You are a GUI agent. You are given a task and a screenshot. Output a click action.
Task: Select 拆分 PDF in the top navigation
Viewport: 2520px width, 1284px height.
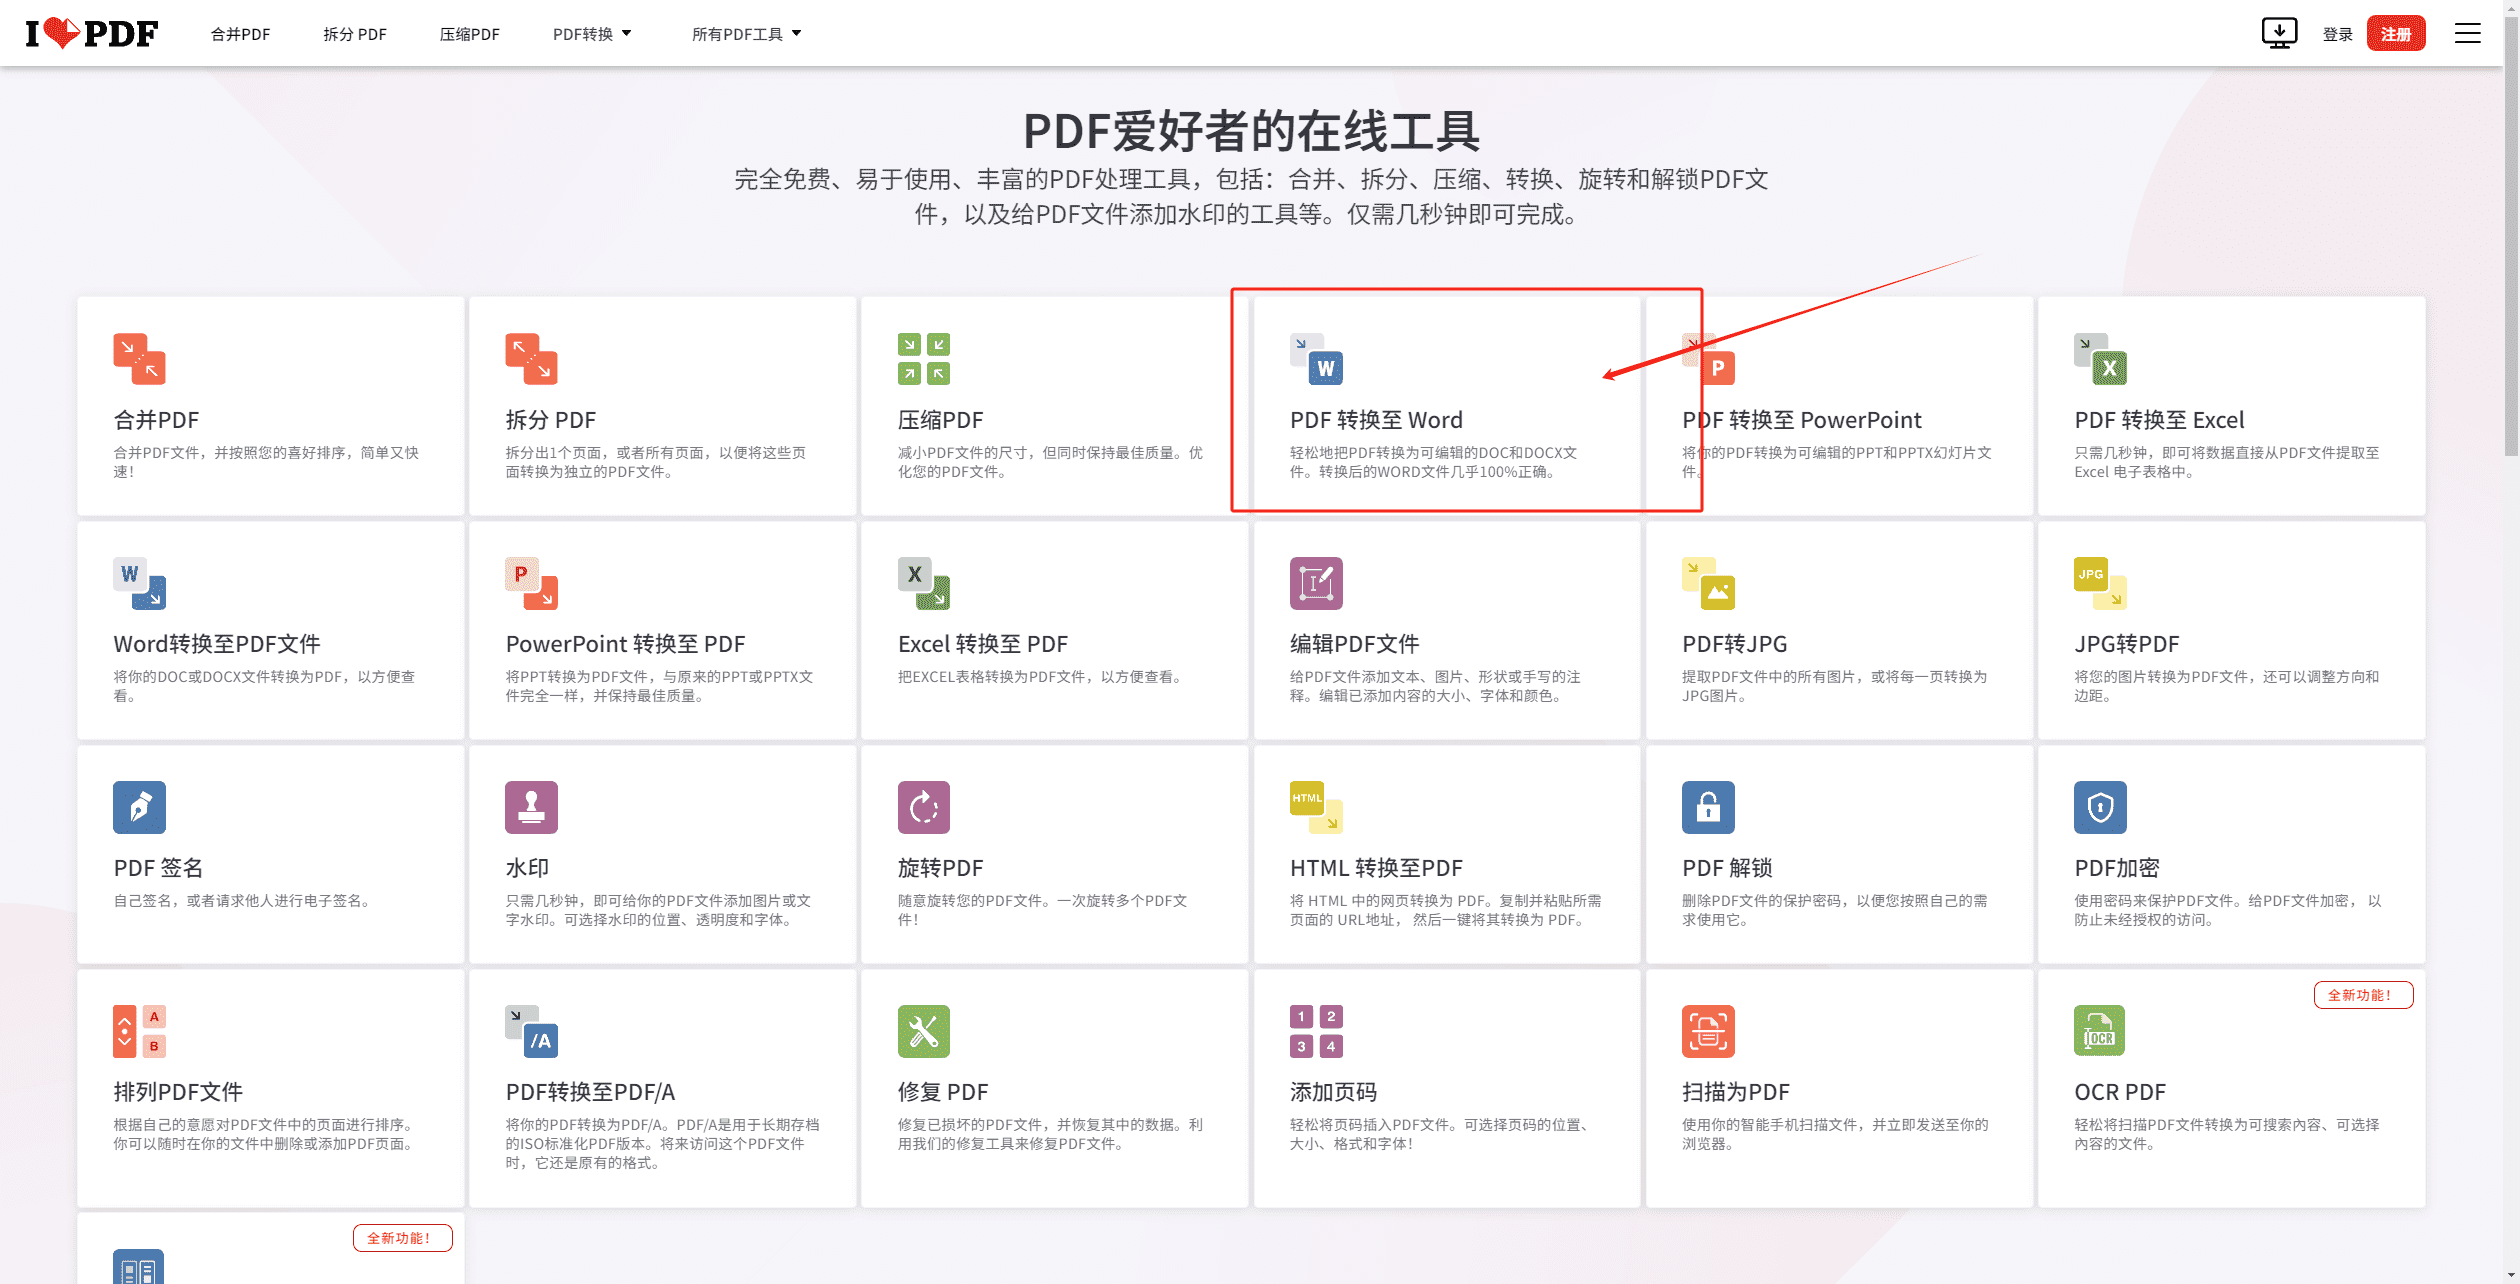pyautogui.click(x=354, y=34)
